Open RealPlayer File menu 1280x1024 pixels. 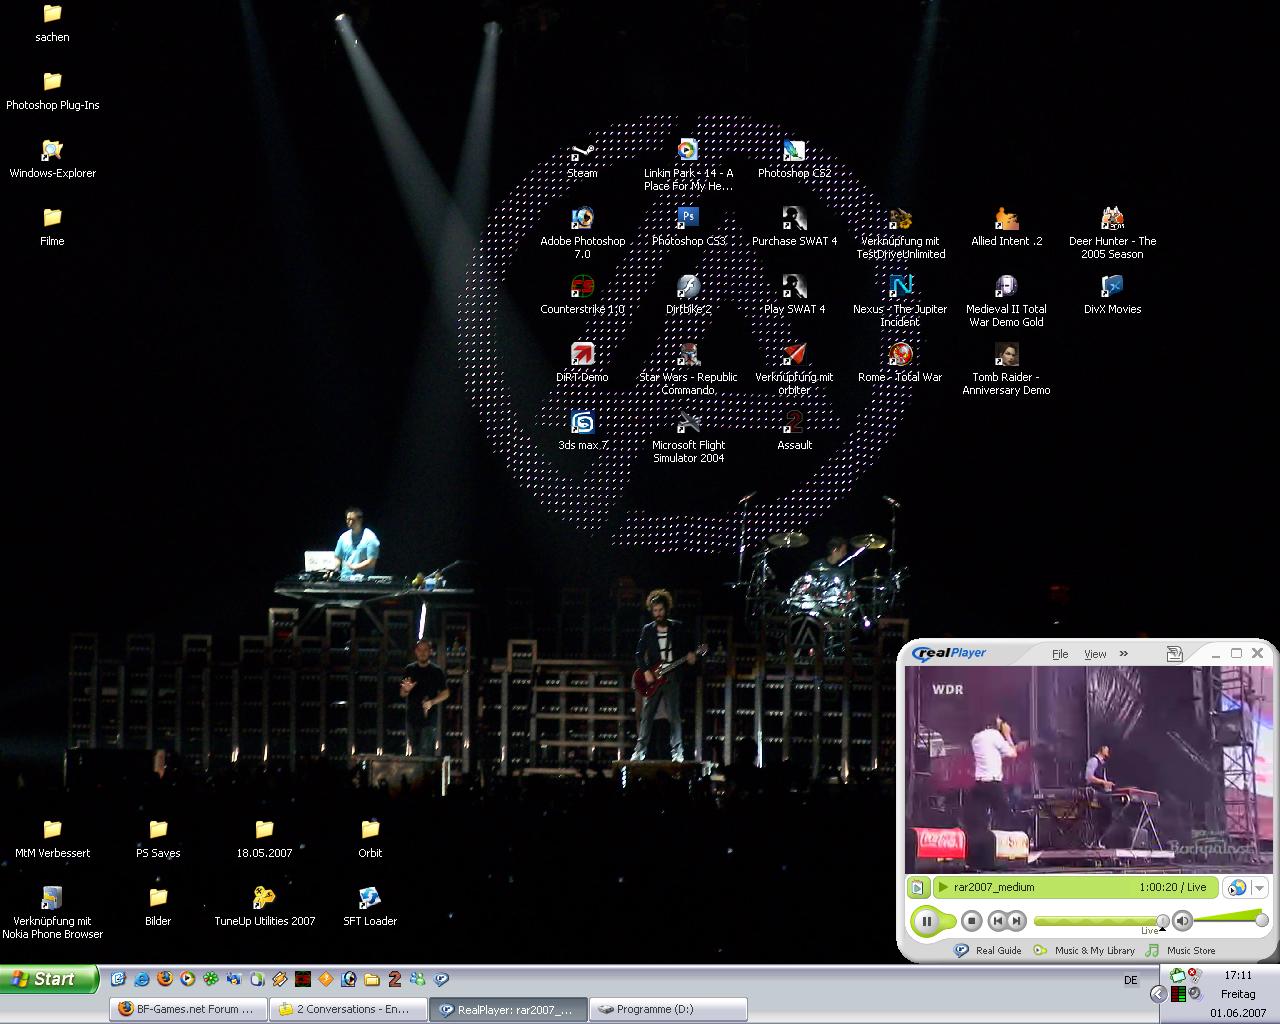pyautogui.click(x=1060, y=654)
